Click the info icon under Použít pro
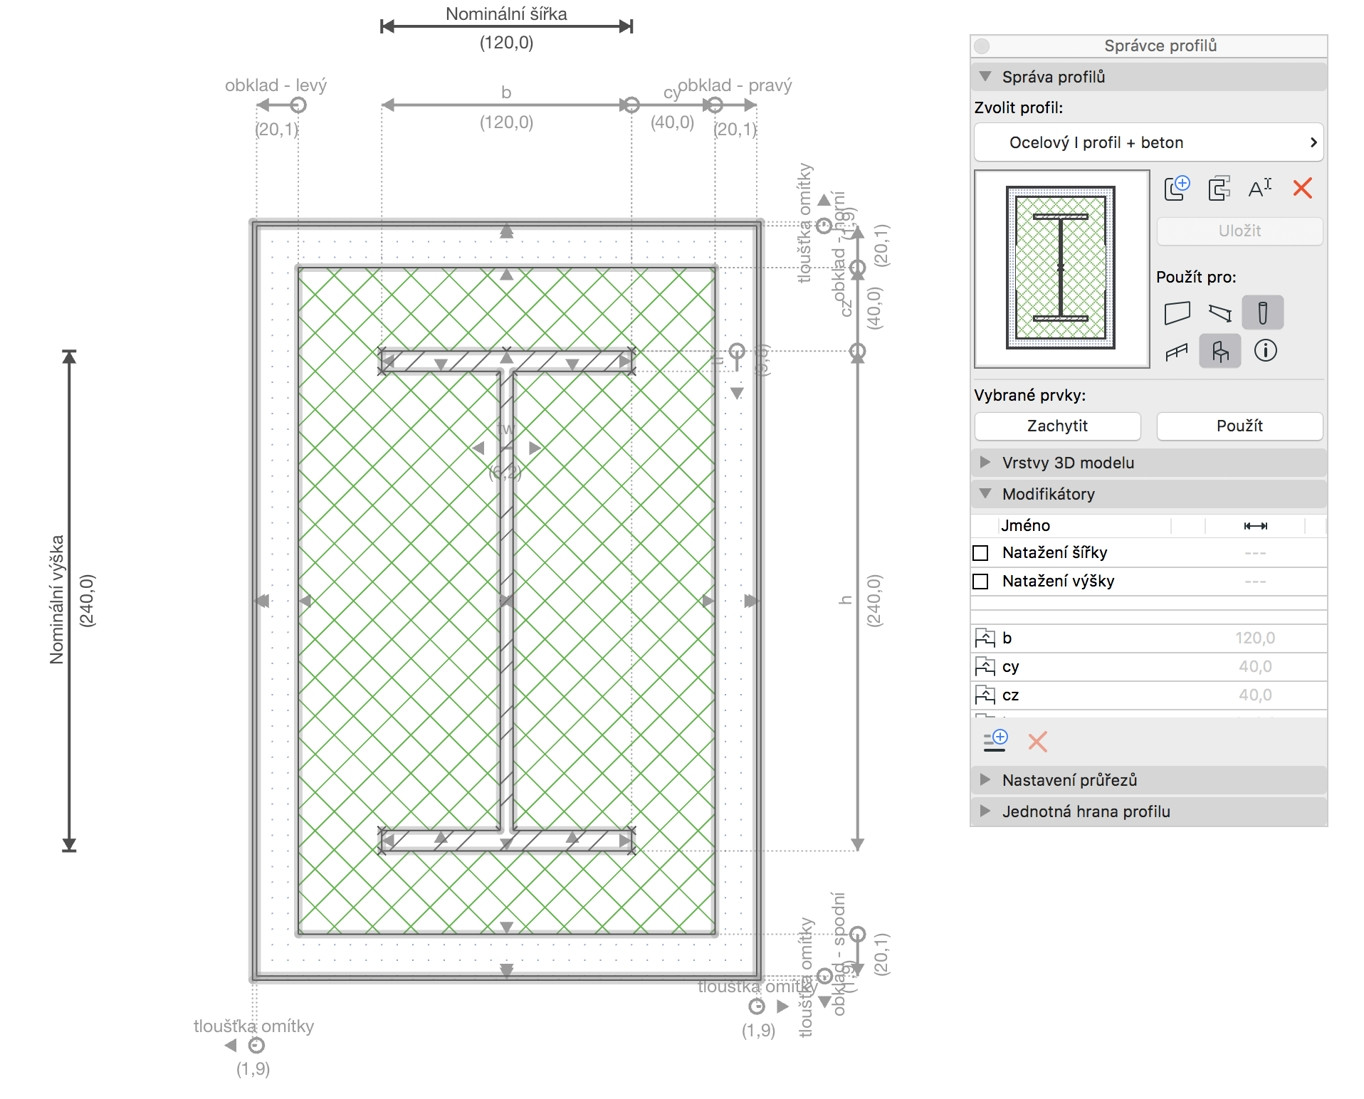This screenshot has height=1099, width=1364. coord(1265,351)
